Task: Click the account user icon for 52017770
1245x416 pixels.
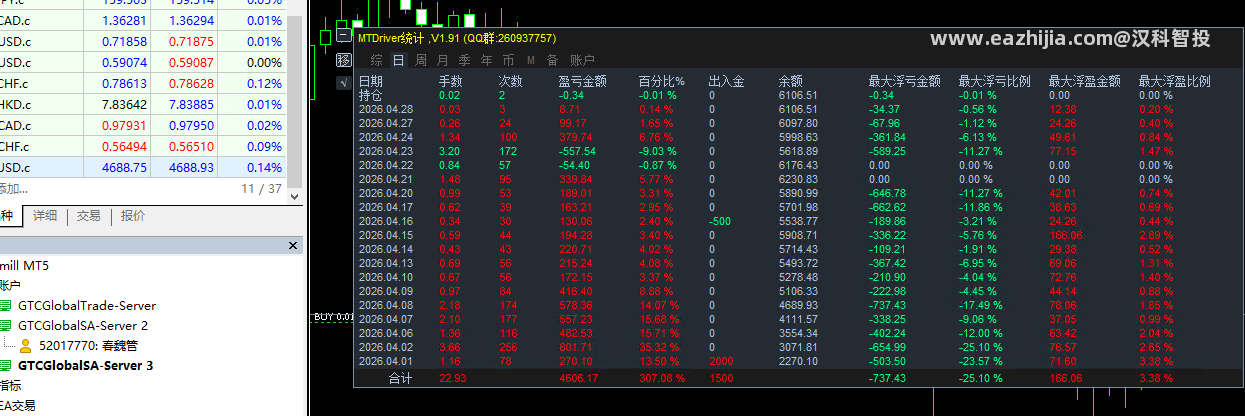Action: pos(26,346)
